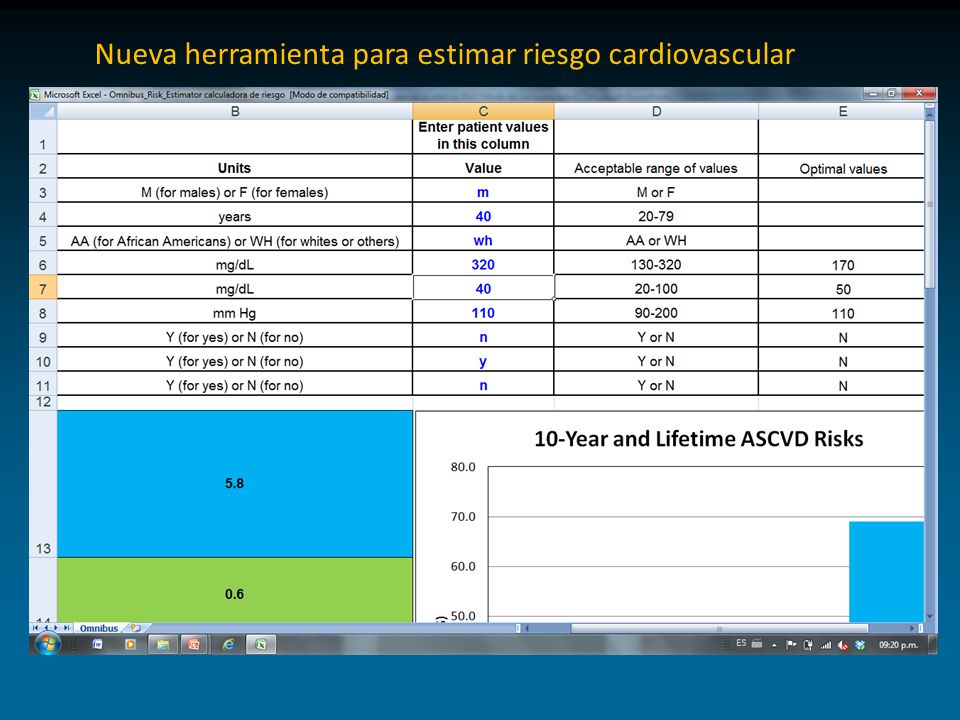Click the 'n' value in row 9
This screenshot has width=960, height=720.
(483, 337)
